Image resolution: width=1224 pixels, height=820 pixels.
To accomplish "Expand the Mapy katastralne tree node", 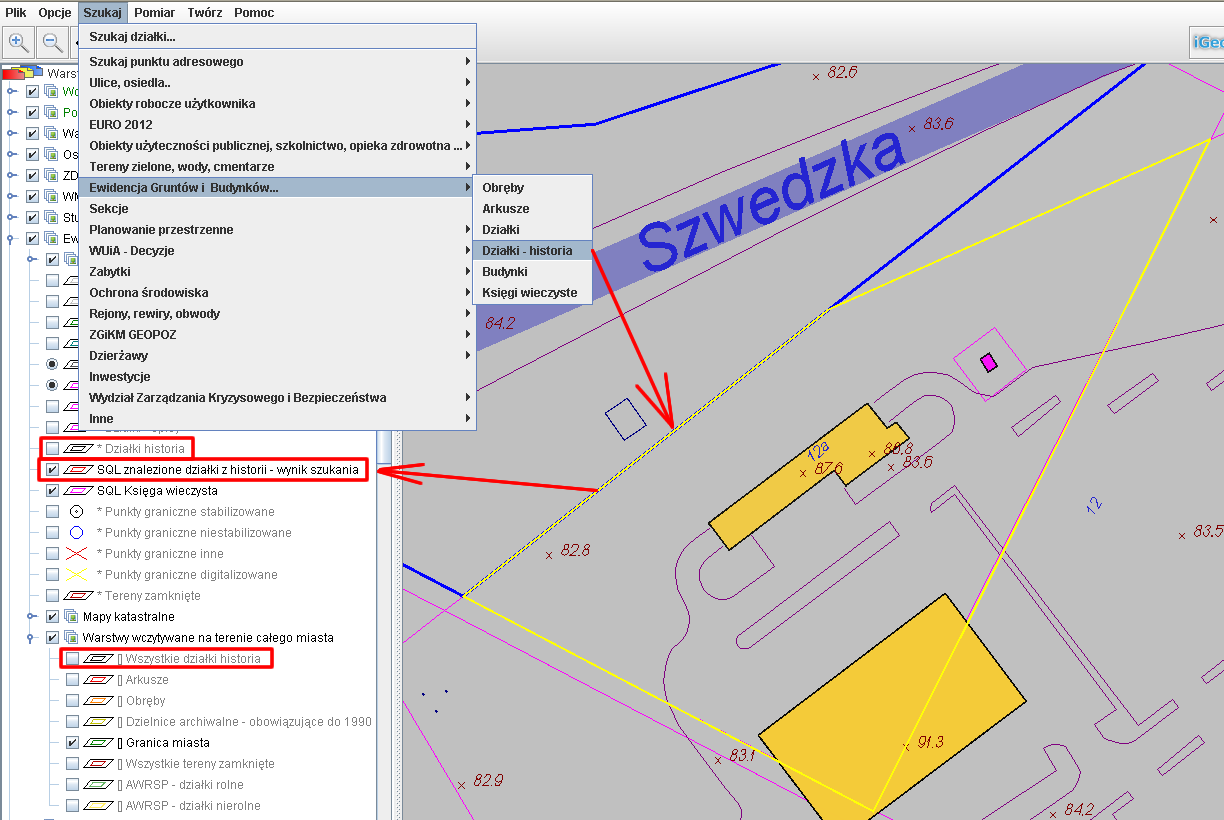I will point(32,617).
